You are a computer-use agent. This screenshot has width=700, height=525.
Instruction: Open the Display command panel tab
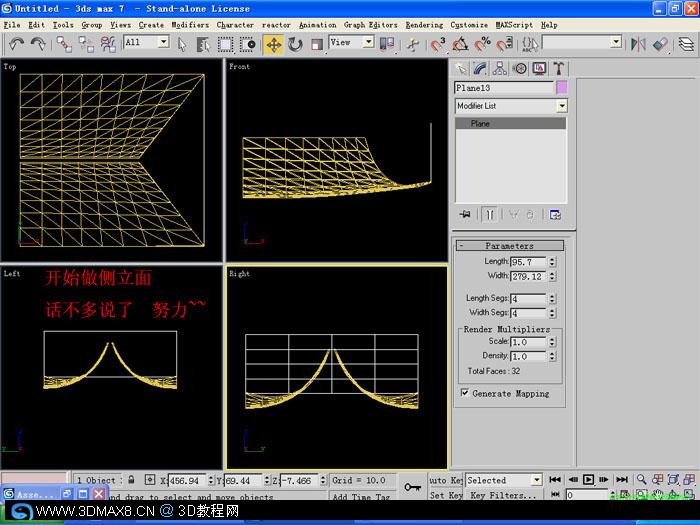coord(539,68)
